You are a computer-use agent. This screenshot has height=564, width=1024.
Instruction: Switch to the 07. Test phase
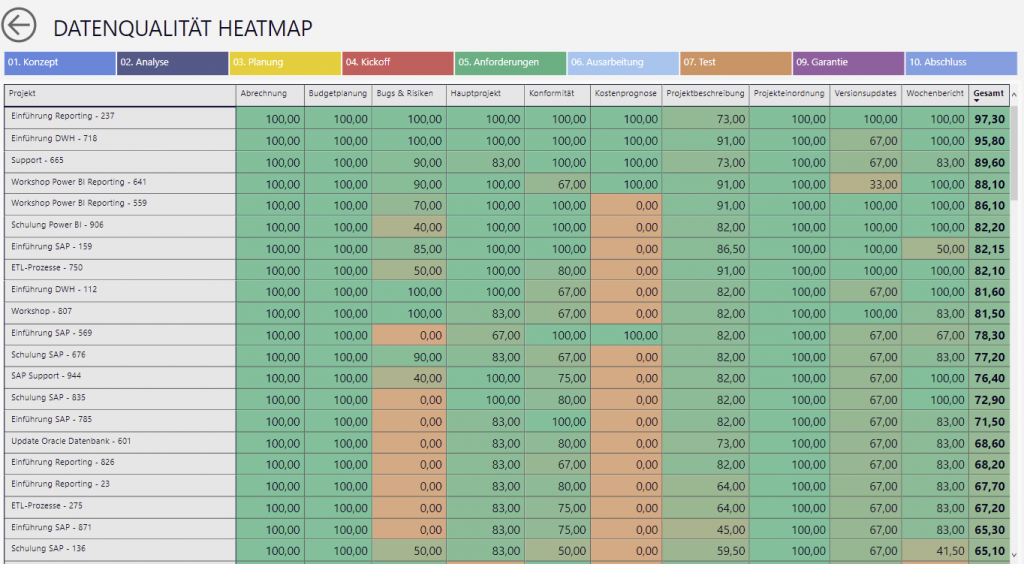(x=735, y=63)
